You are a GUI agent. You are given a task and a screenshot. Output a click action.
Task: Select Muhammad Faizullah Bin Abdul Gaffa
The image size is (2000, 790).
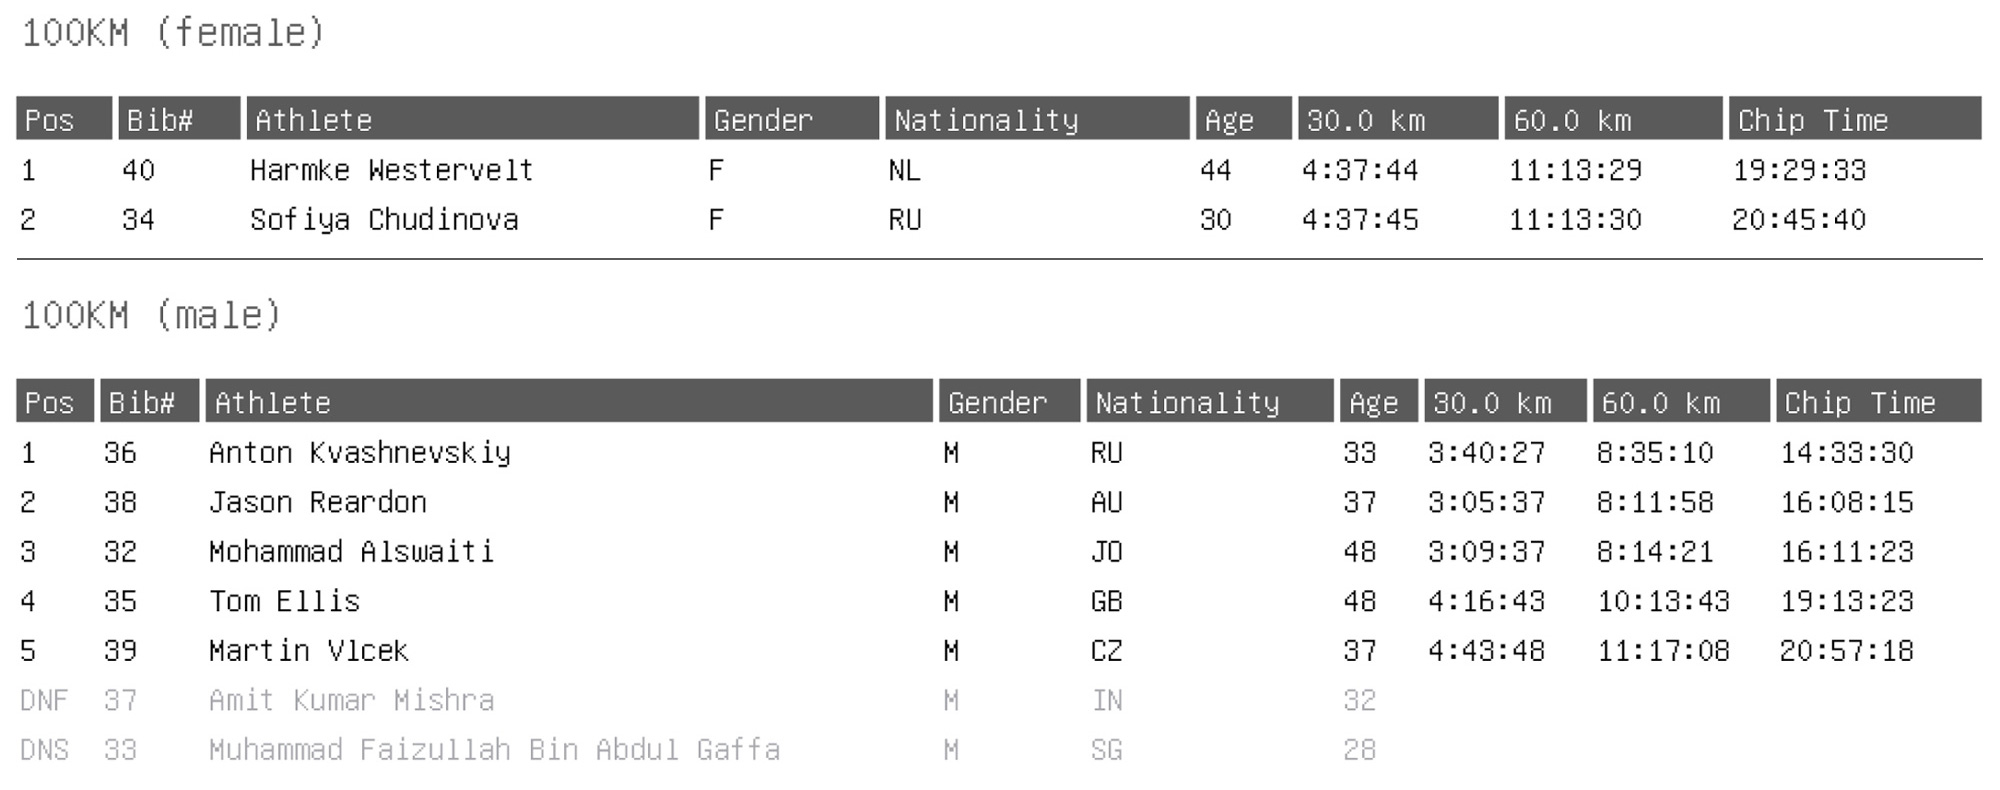click(494, 750)
